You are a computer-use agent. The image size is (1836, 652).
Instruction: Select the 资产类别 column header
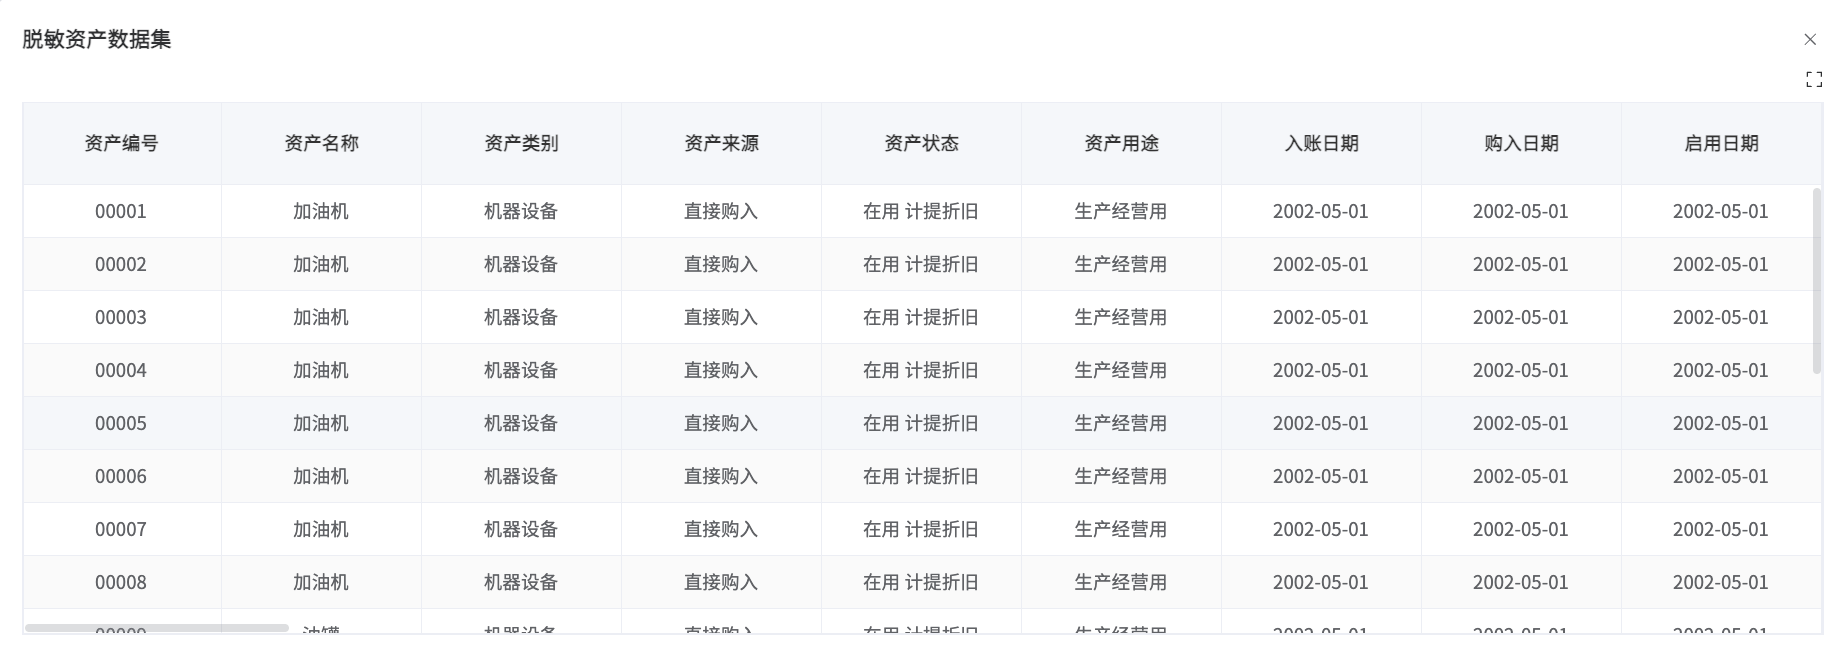coord(522,144)
